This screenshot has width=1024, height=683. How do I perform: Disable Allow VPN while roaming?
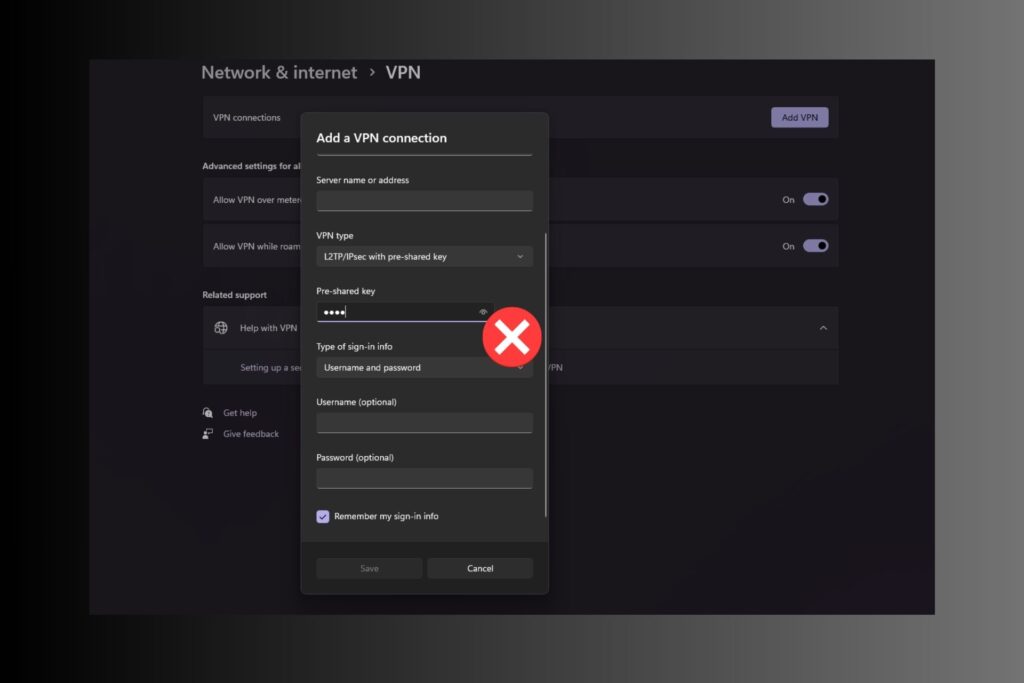point(818,246)
